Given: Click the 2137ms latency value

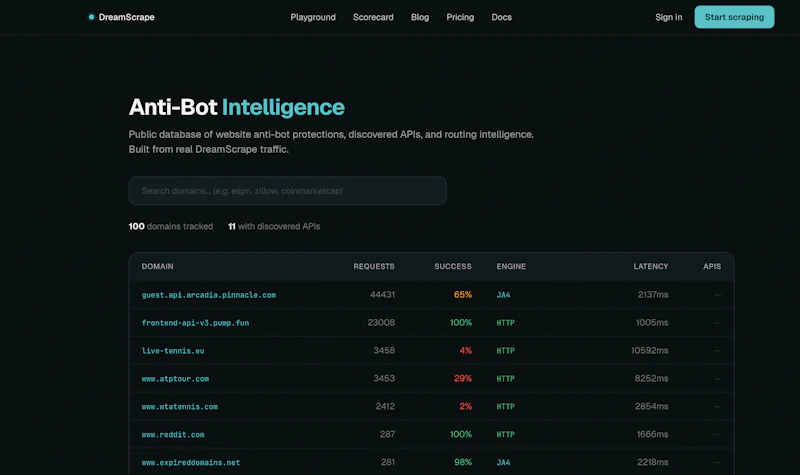Looking at the screenshot, I should (653, 294).
